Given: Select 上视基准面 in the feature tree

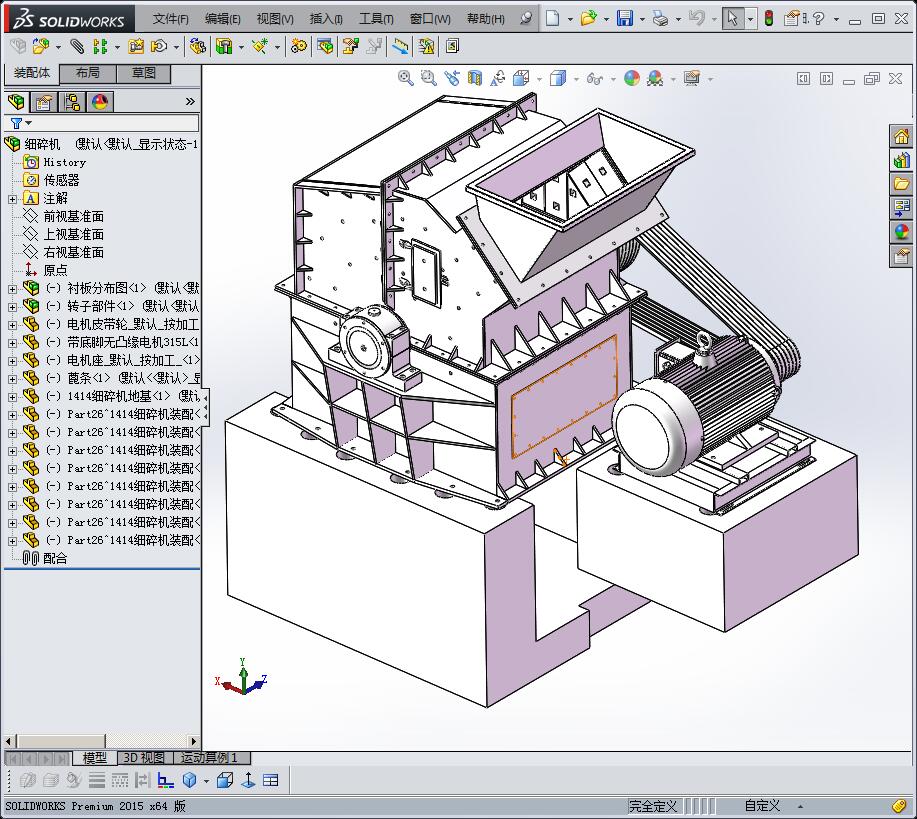Looking at the screenshot, I should tap(73, 234).
